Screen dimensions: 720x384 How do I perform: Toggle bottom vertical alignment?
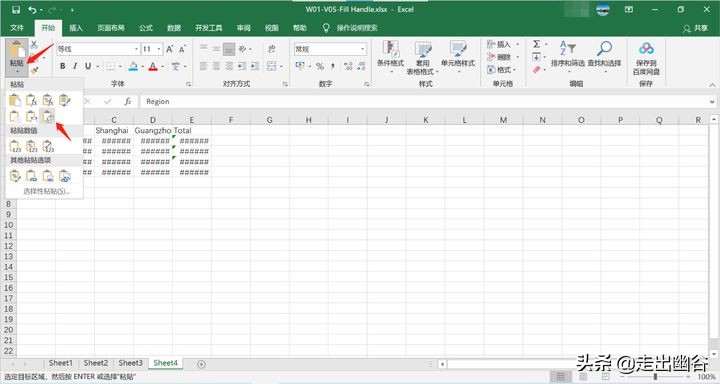click(x=229, y=49)
